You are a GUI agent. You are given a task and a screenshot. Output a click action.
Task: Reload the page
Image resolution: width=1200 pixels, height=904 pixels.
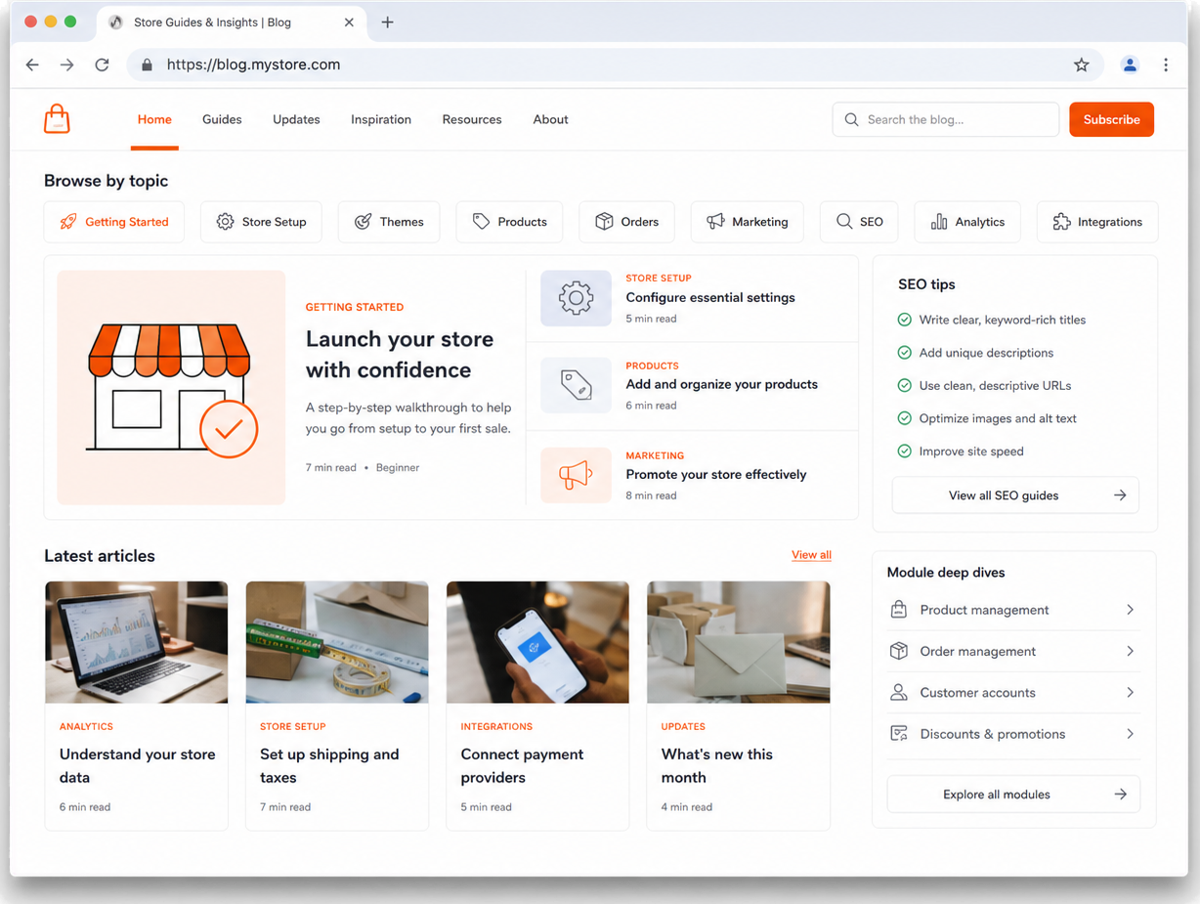(102, 65)
